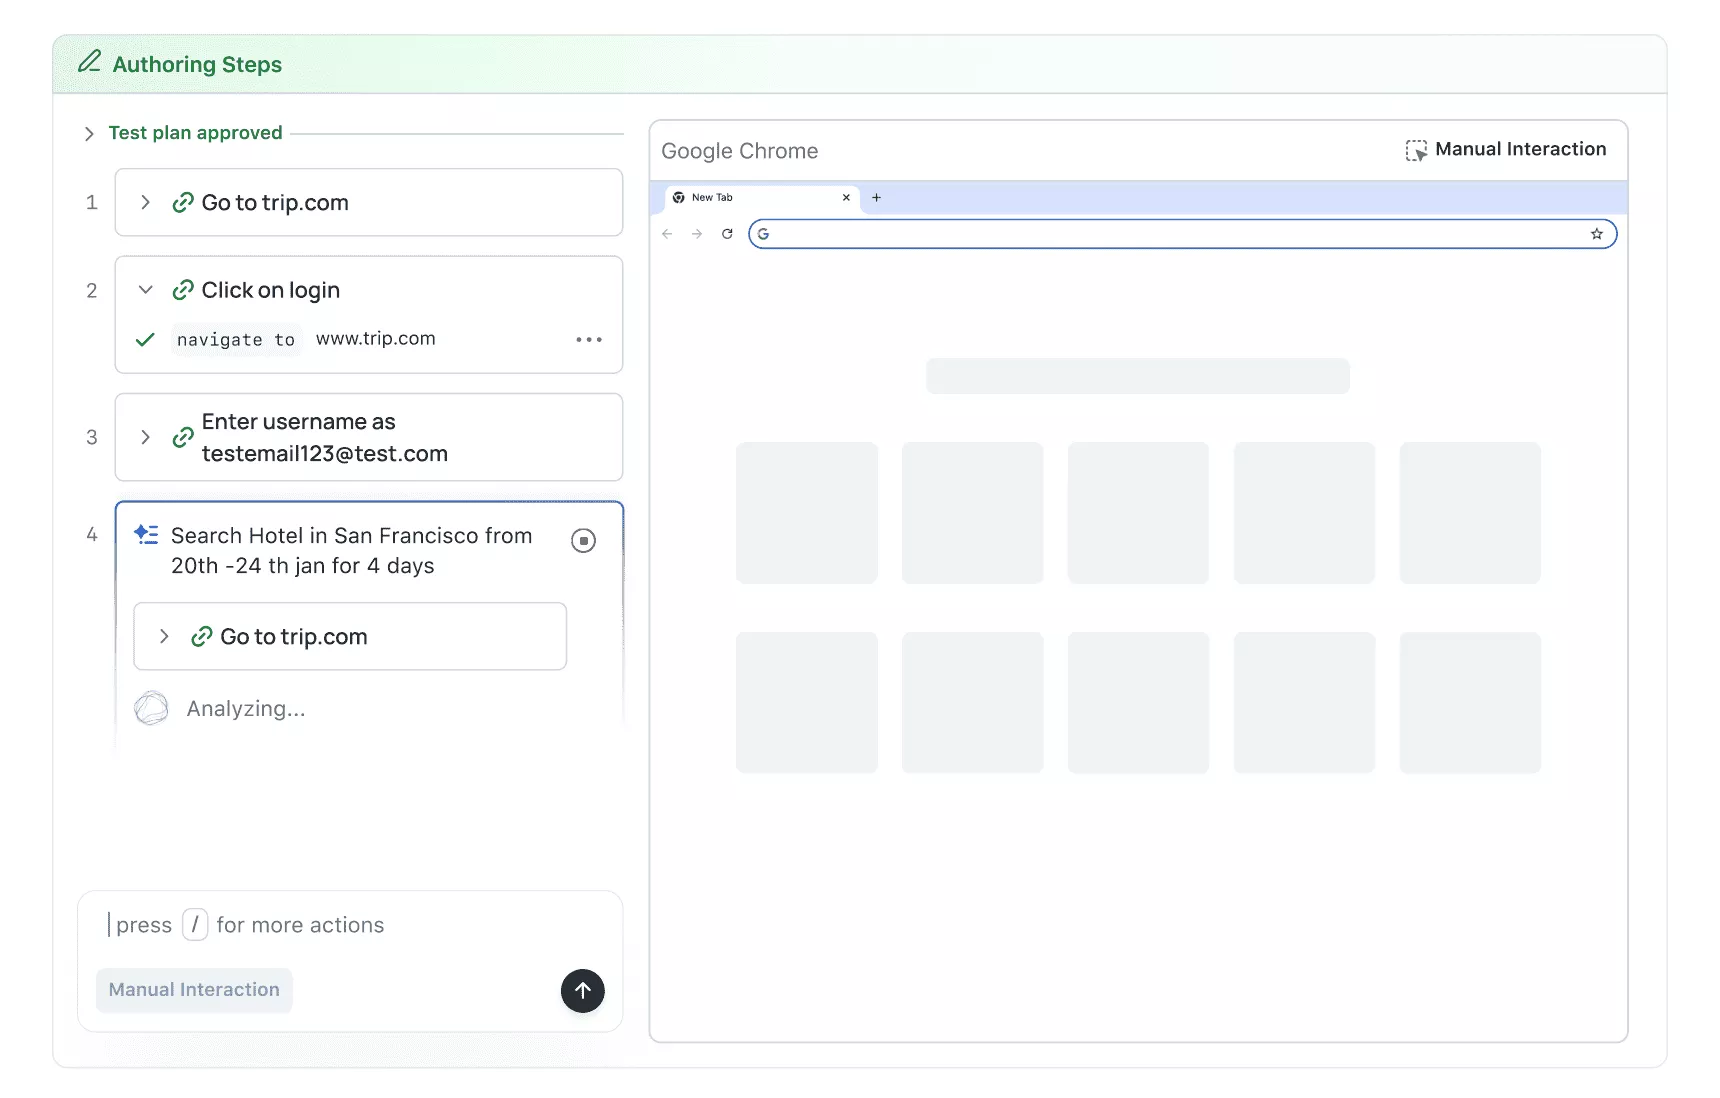1720x1098 pixels.
Task: Expand step 1 Go to trip.com
Action: pos(145,202)
